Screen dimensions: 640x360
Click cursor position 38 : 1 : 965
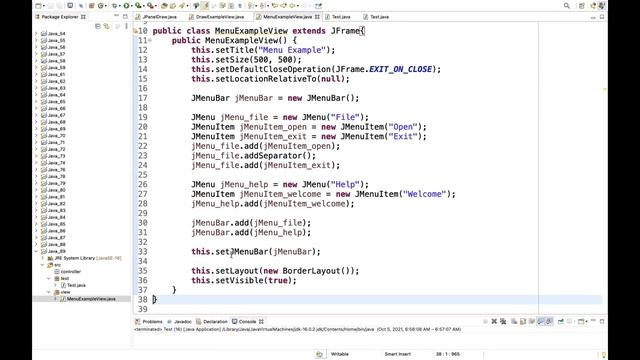[447, 354]
